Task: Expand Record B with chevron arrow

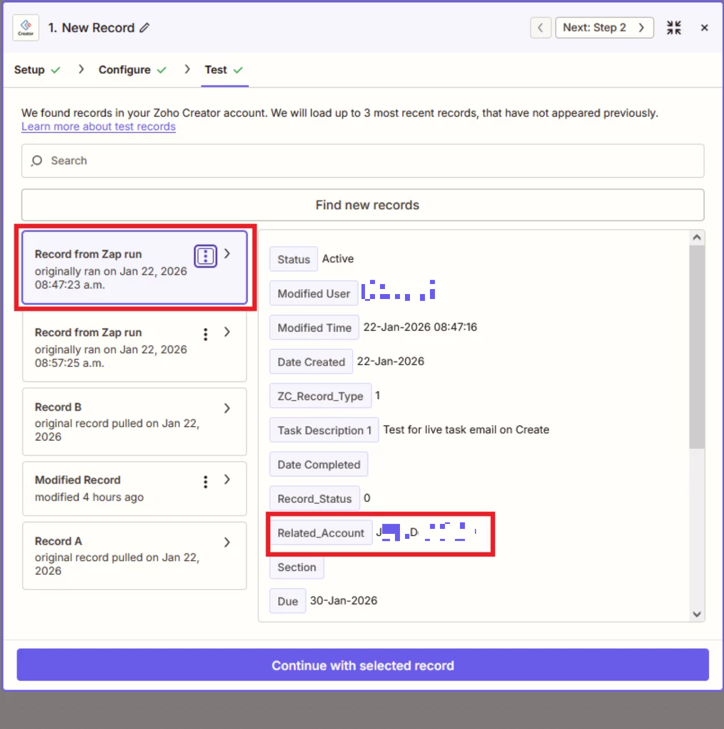Action: click(227, 408)
